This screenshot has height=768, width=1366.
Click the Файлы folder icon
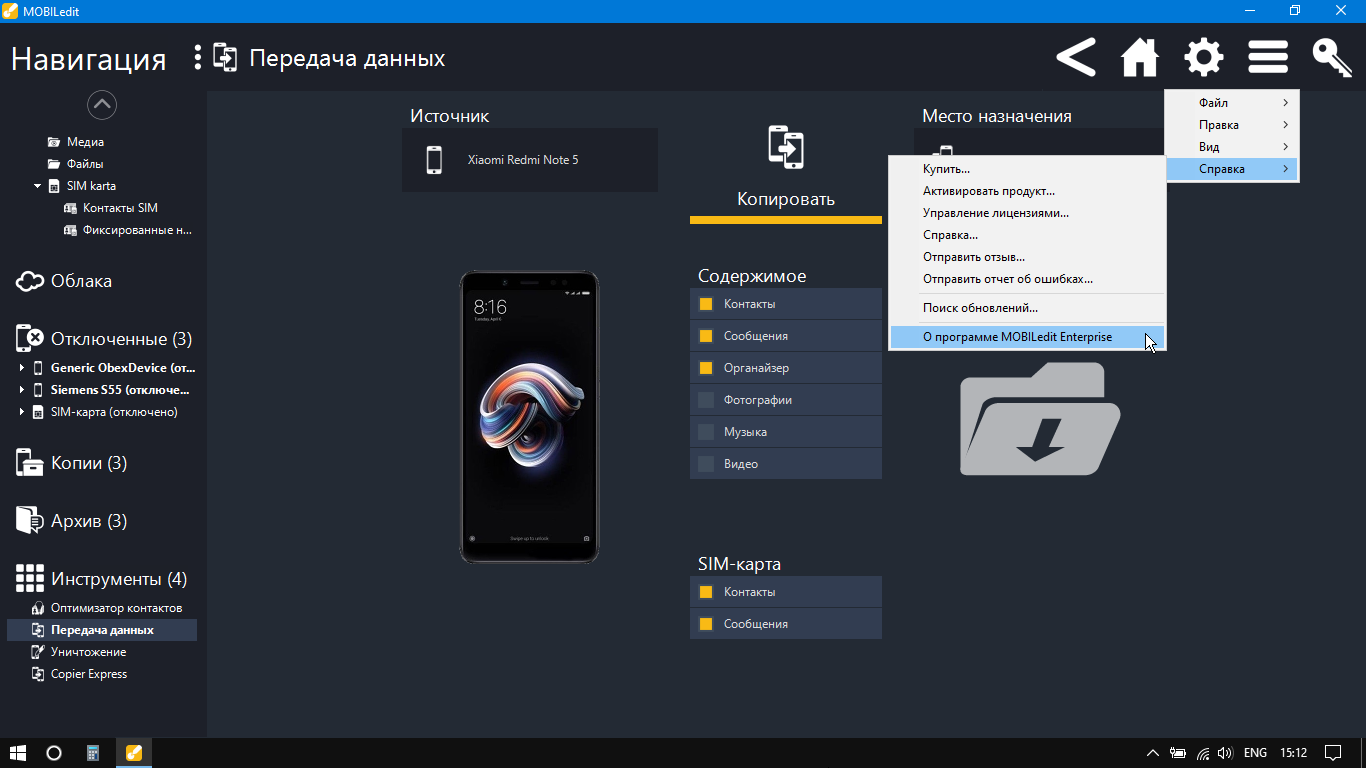point(54,164)
